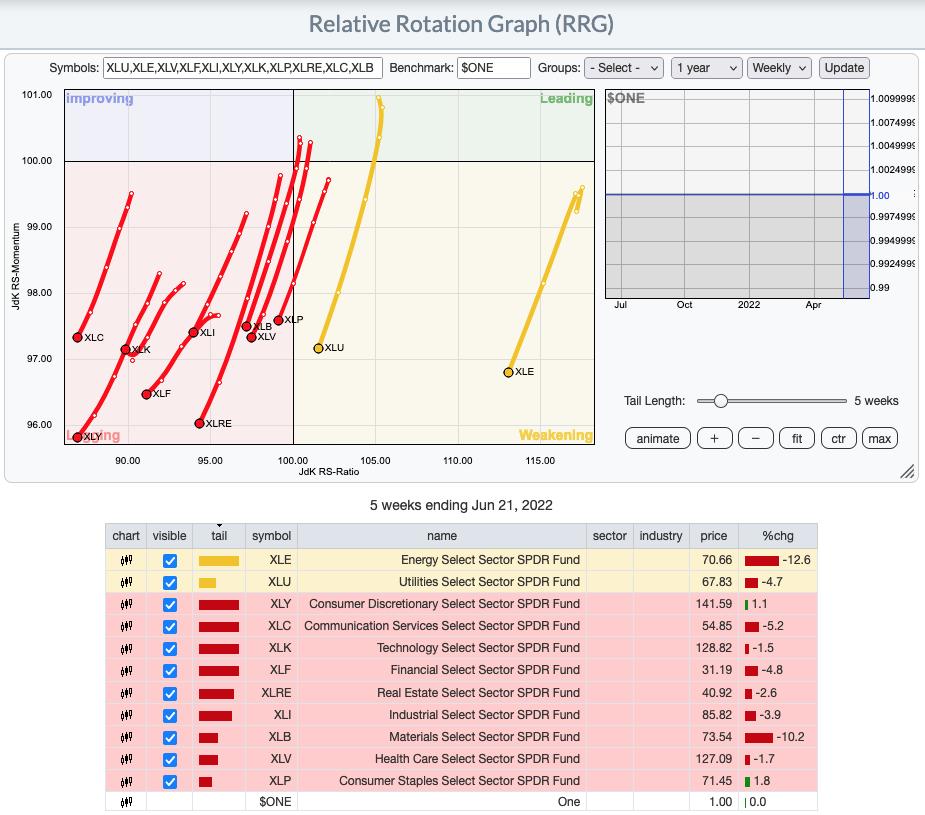The width and height of the screenshot is (925, 815).
Task: Open the chart icon for XLC row
Action: pos(126,626)
